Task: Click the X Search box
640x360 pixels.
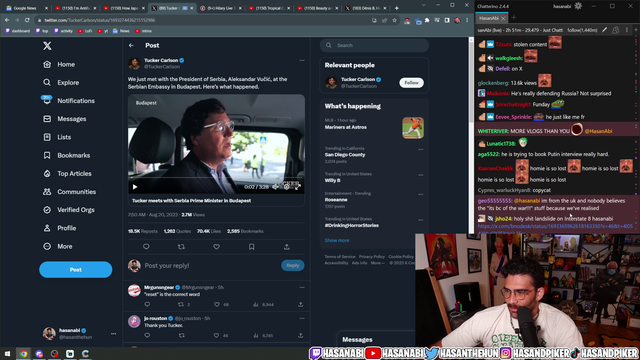Action: (x=374, y=45)
